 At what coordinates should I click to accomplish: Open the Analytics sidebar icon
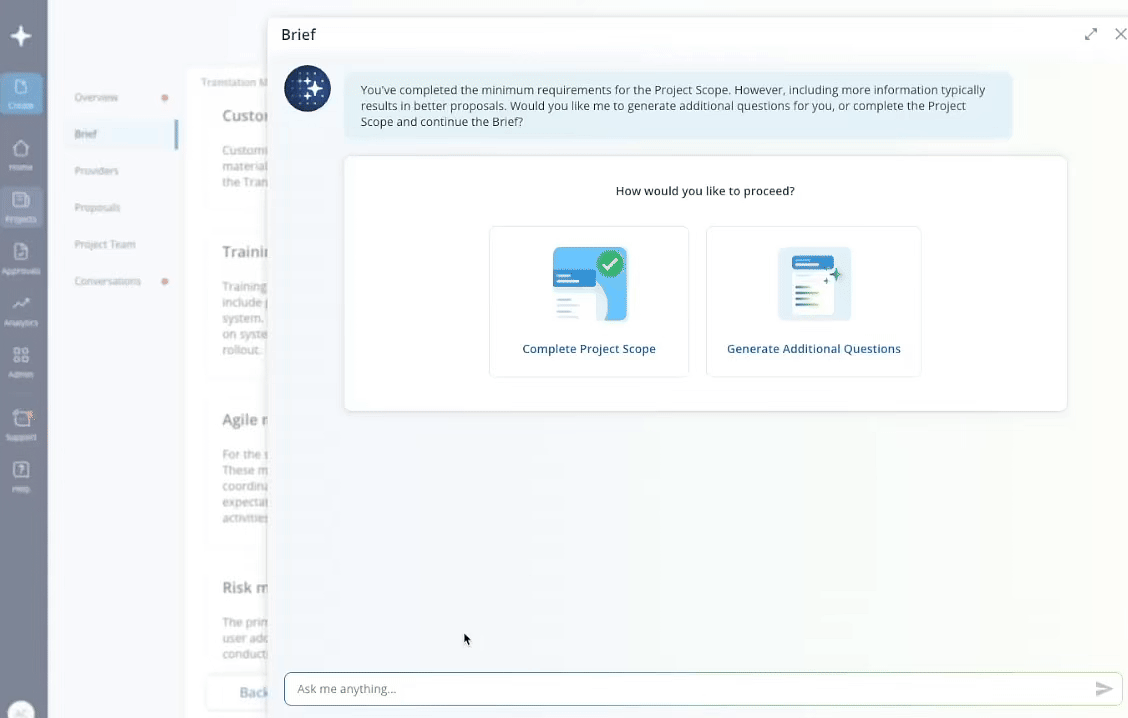pyautogui.click(x=21, y=309)
